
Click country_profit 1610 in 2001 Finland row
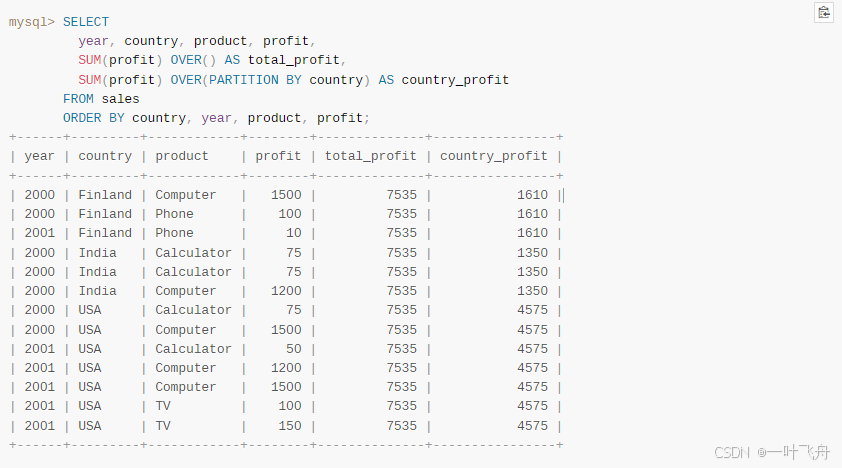coord(532,233)
